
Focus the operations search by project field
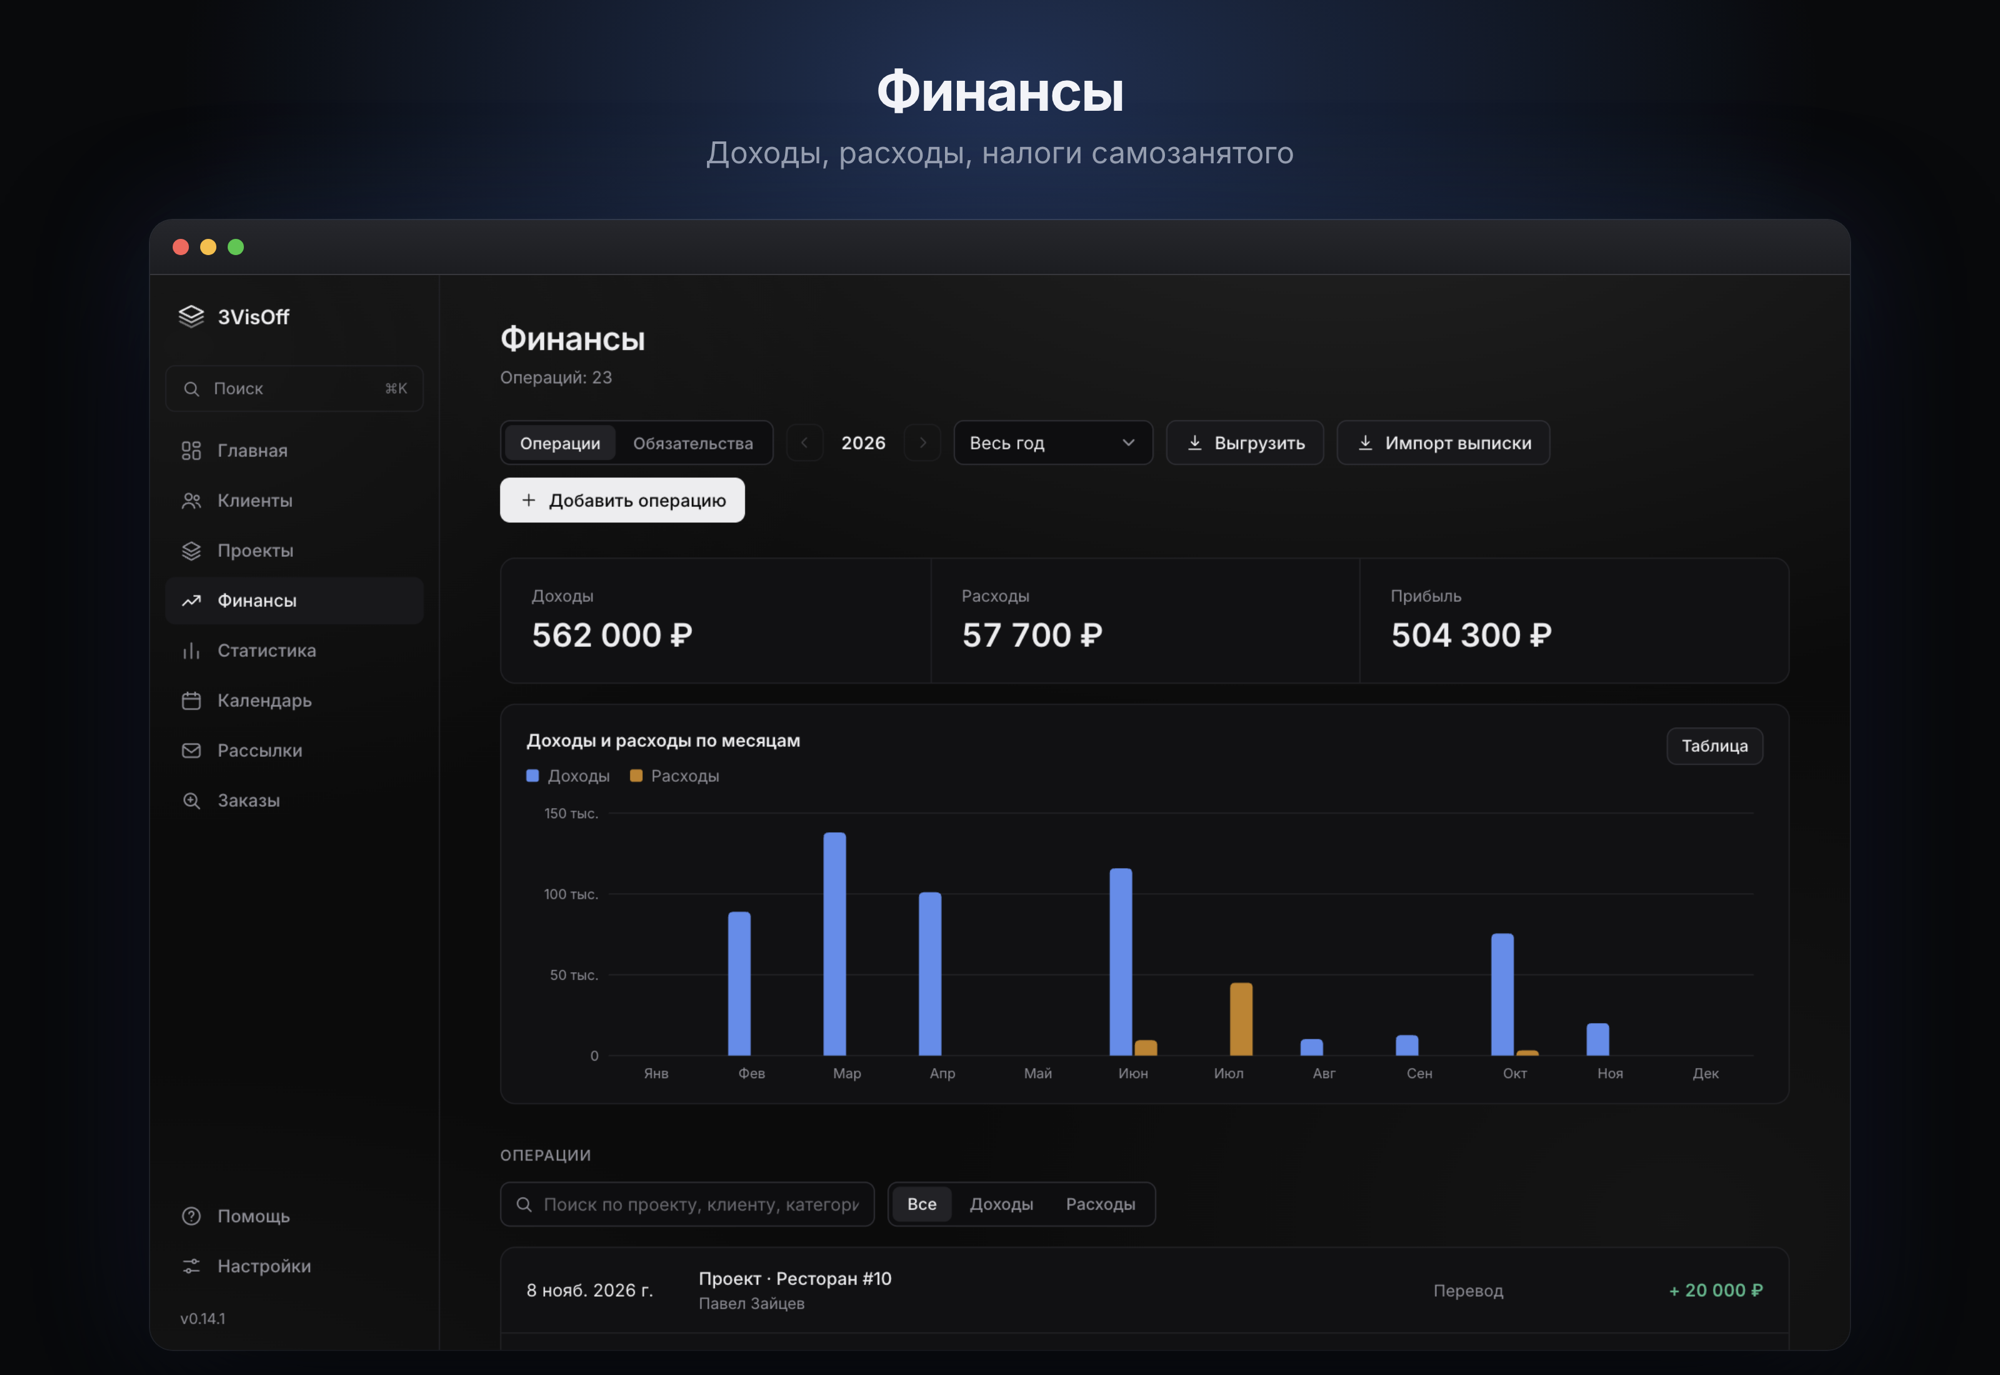687,1205
